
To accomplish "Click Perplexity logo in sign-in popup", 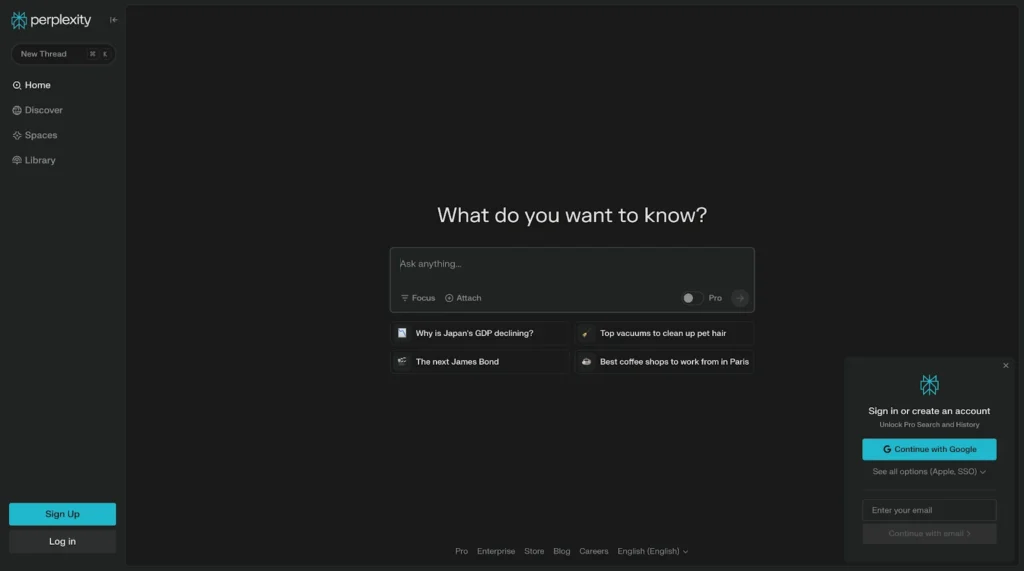I will [x=929, y=385].
